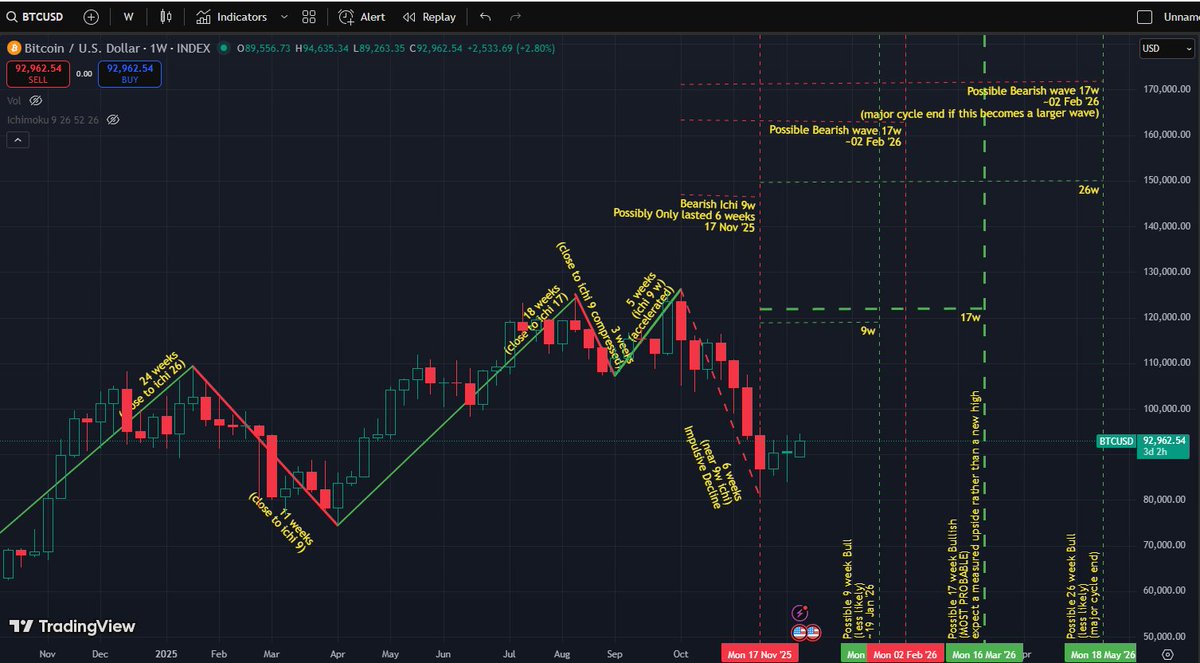Image resolution: width=1200 pixels, height=663 pixels.
Task: Open the W time interval menu
Action: point(128,17)
